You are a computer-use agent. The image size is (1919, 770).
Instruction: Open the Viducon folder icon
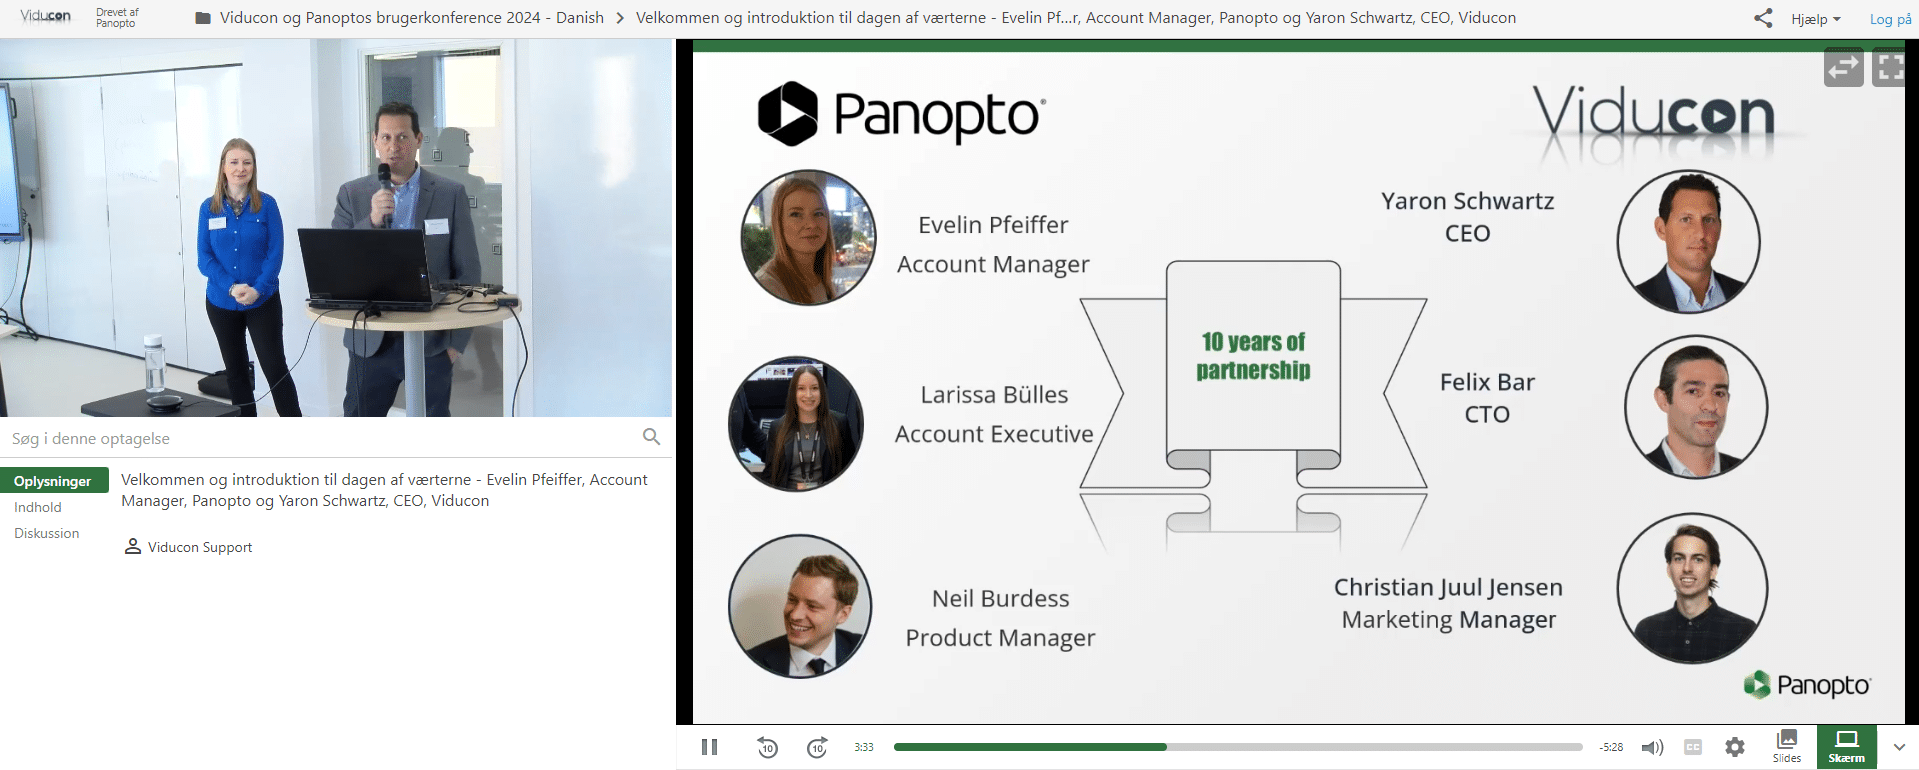[x=203, y=18]
